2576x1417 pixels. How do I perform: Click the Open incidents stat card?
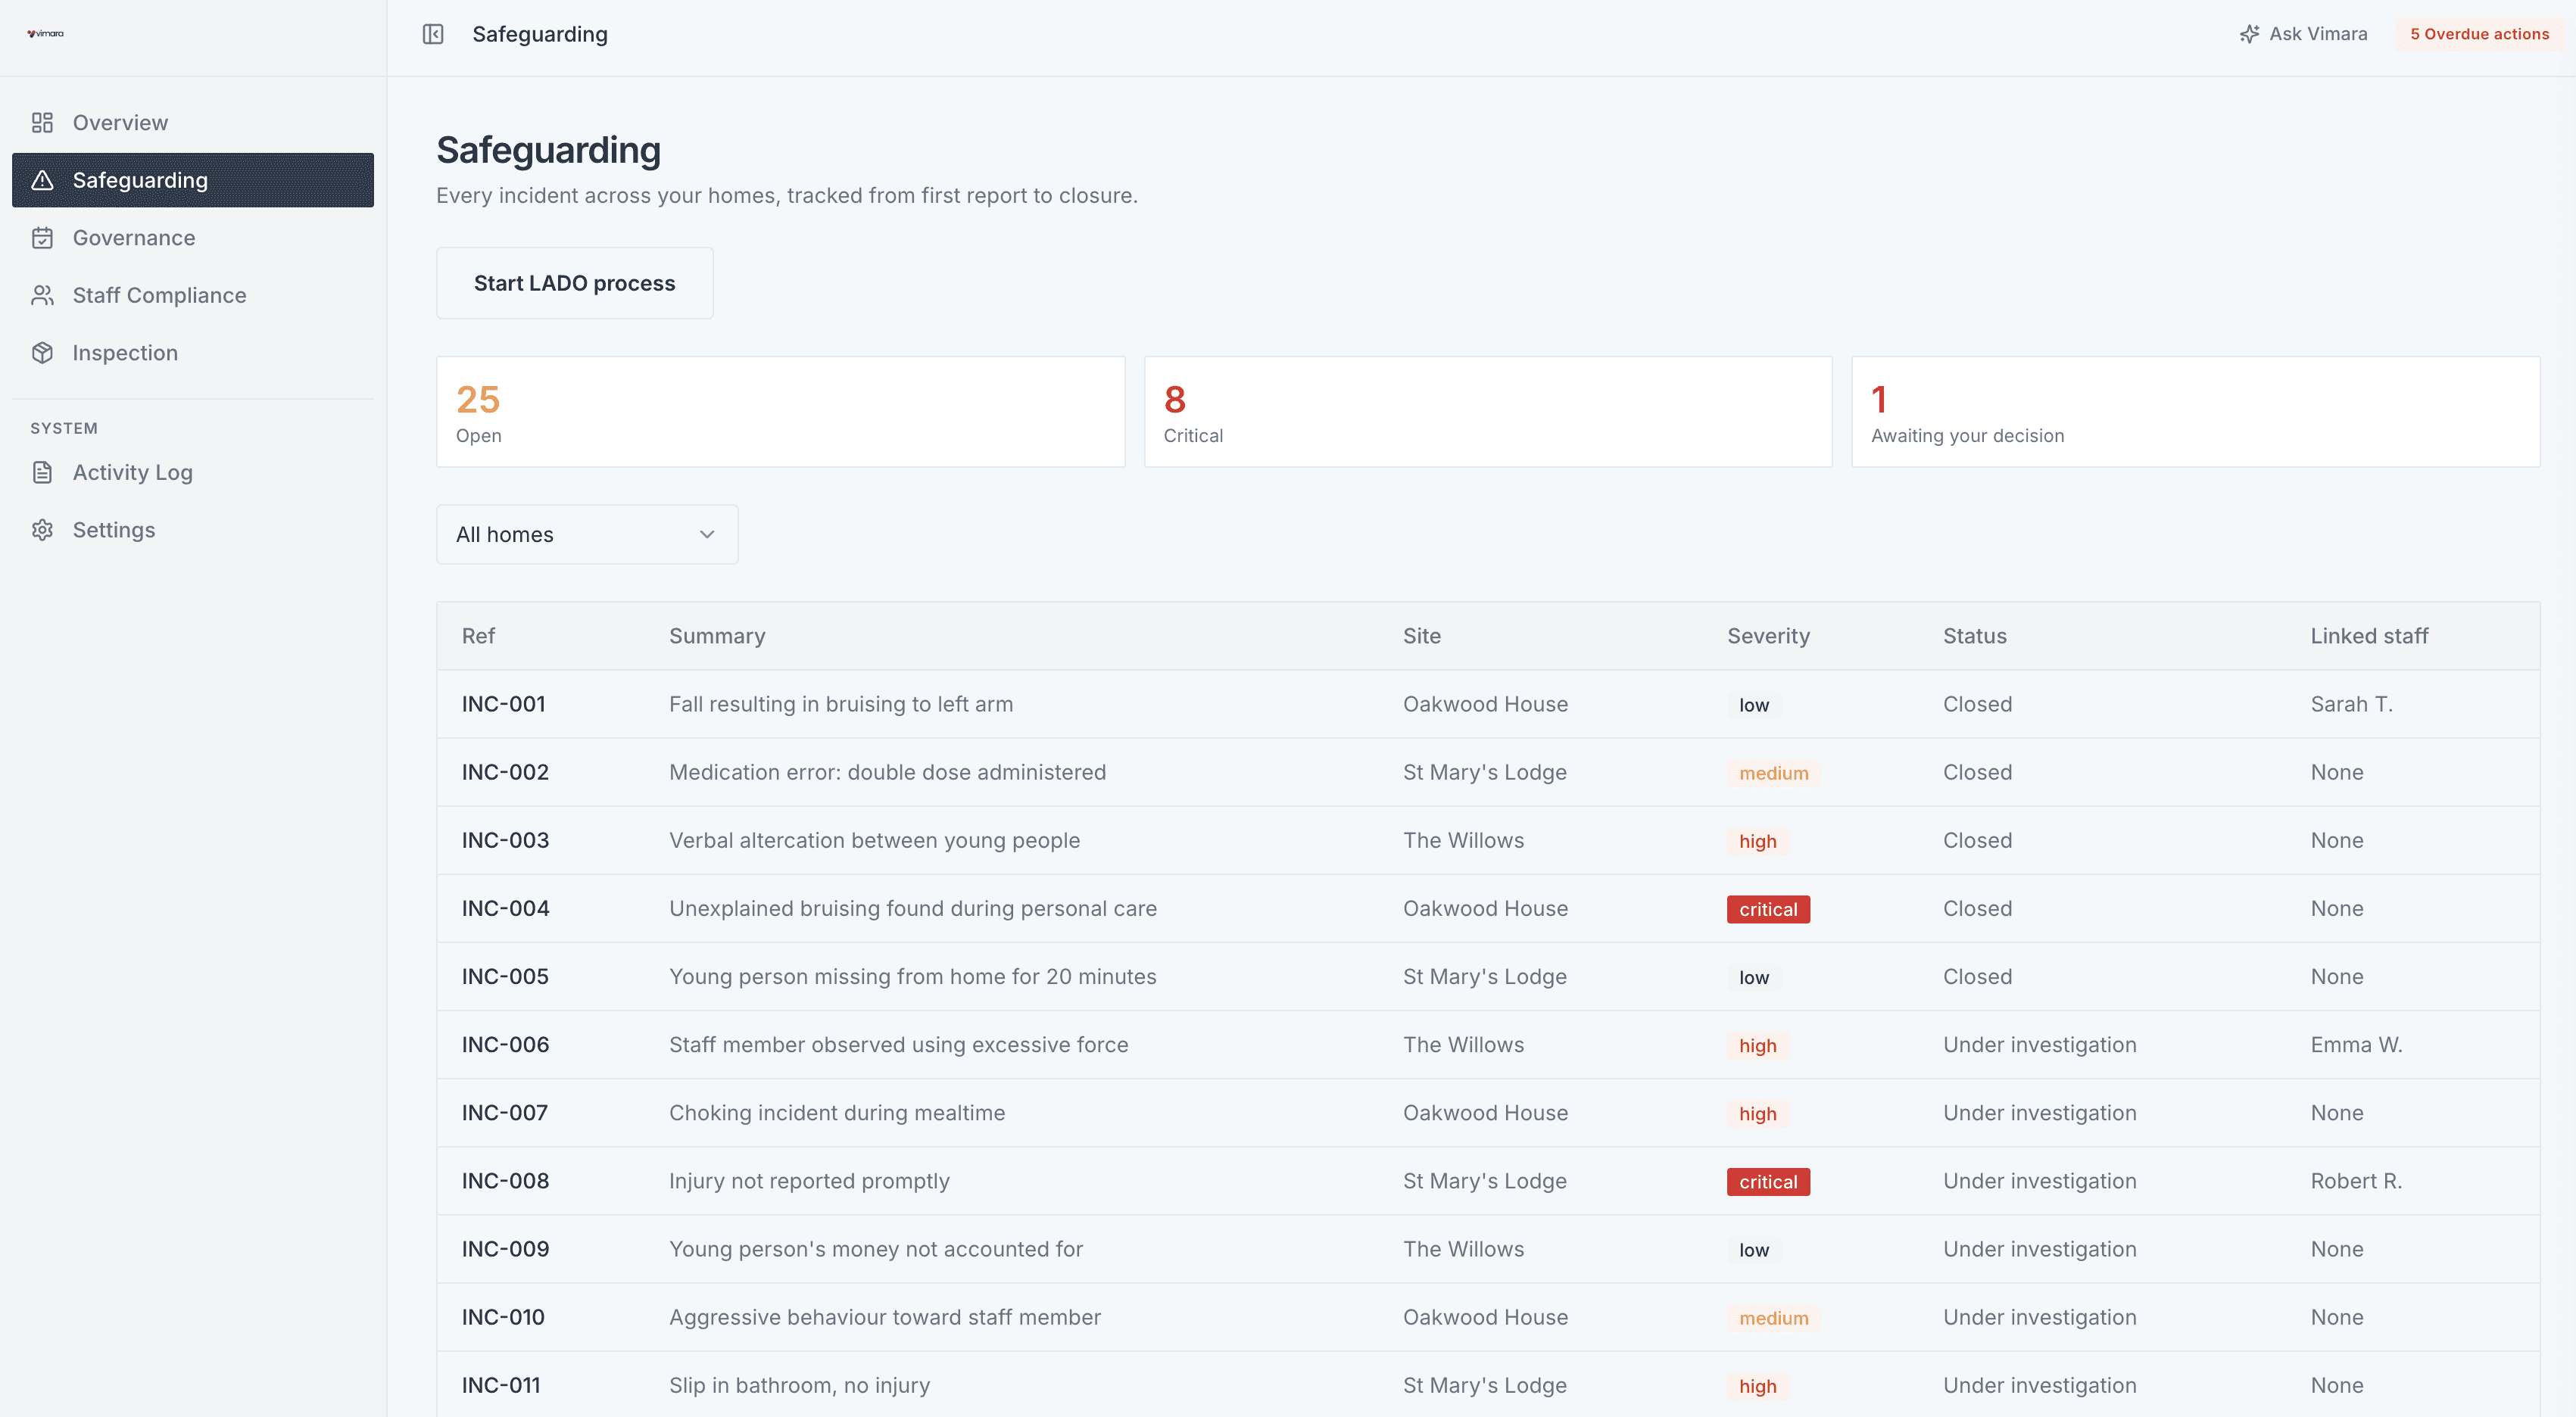tap(780, 412)
